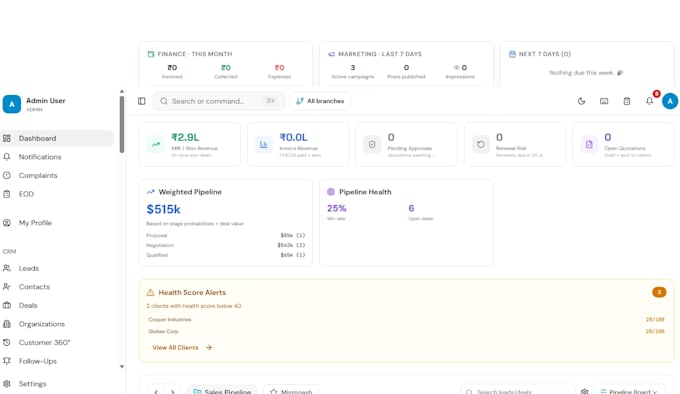Click the Renewal Risk refresh icon

[481, 144]
